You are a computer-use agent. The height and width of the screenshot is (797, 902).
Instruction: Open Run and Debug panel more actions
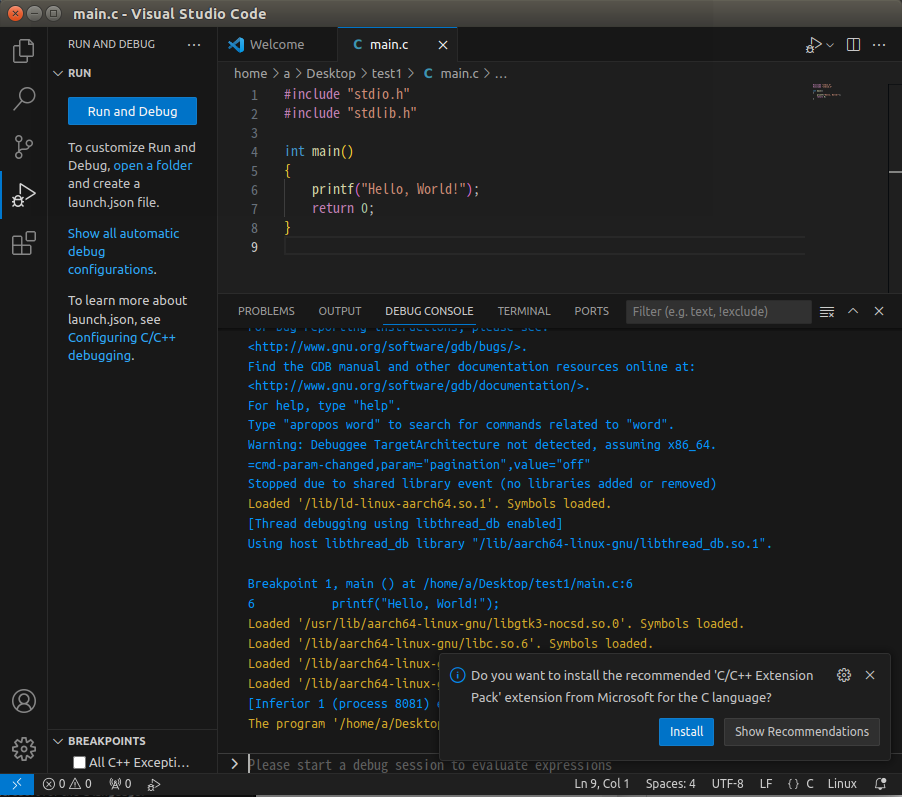coord(194,44)
